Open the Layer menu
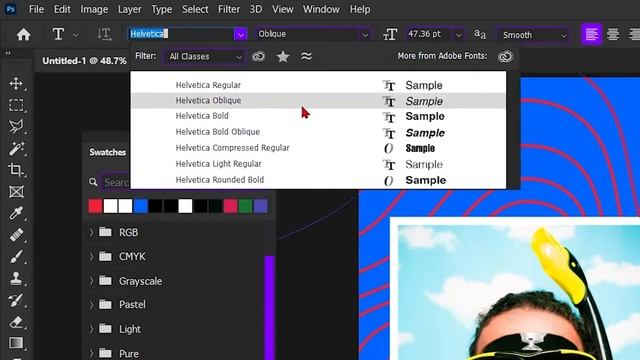 point(130,9)
